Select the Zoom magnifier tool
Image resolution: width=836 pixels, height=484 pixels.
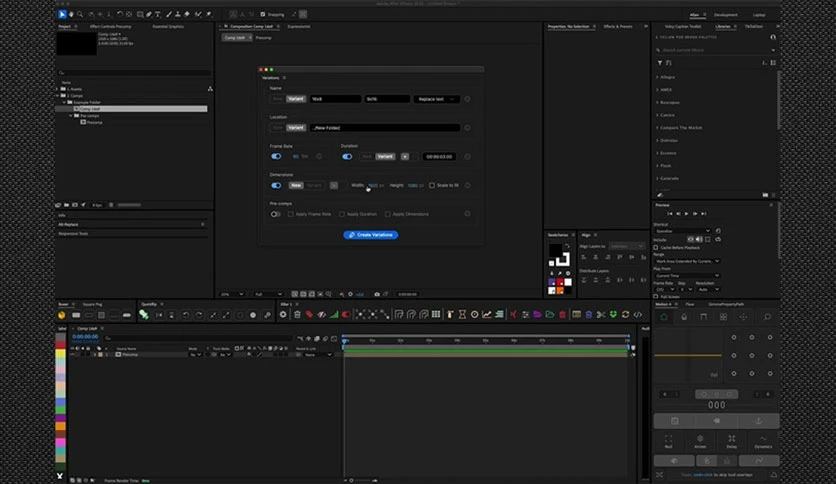(x=80, y=14)
